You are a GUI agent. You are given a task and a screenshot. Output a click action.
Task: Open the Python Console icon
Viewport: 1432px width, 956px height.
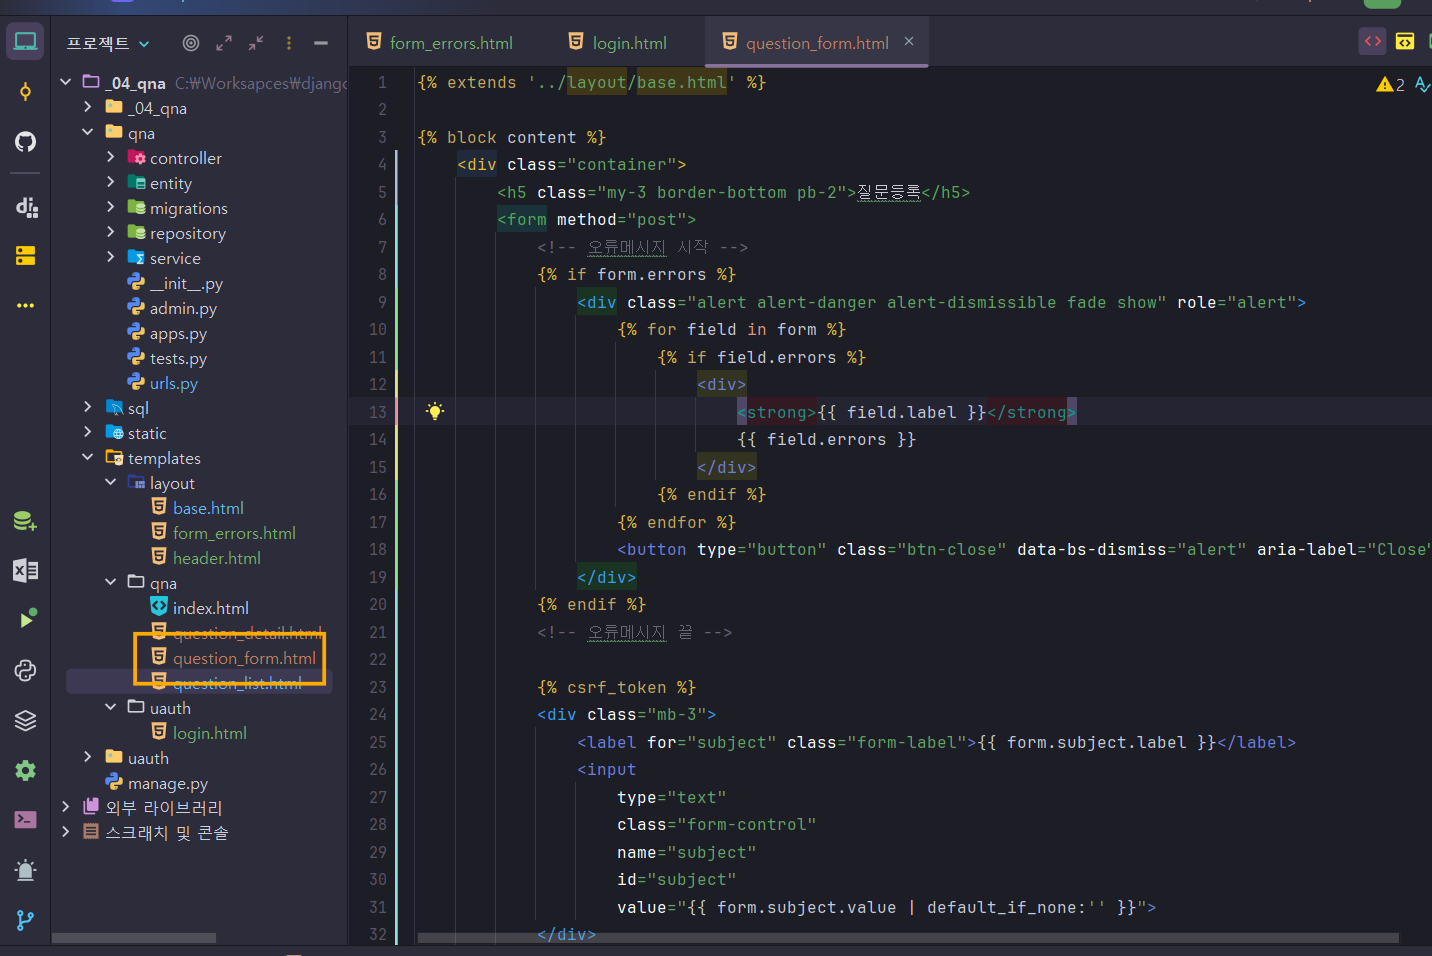click(26, 670)
